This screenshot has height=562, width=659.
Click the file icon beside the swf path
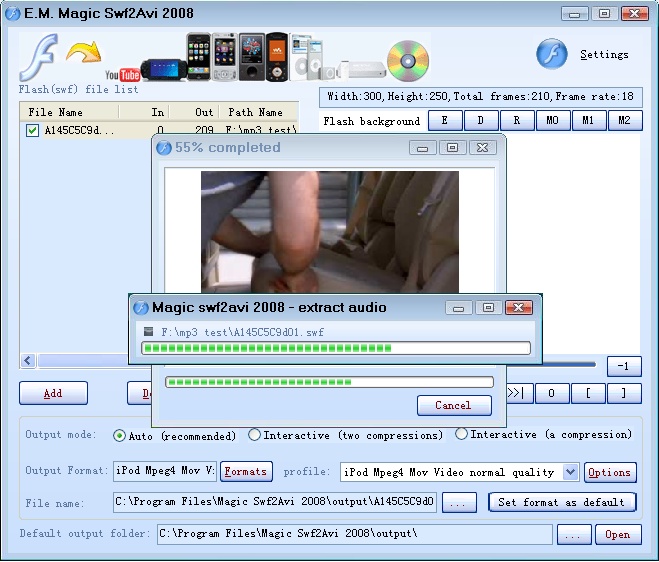tap(148, 332)
